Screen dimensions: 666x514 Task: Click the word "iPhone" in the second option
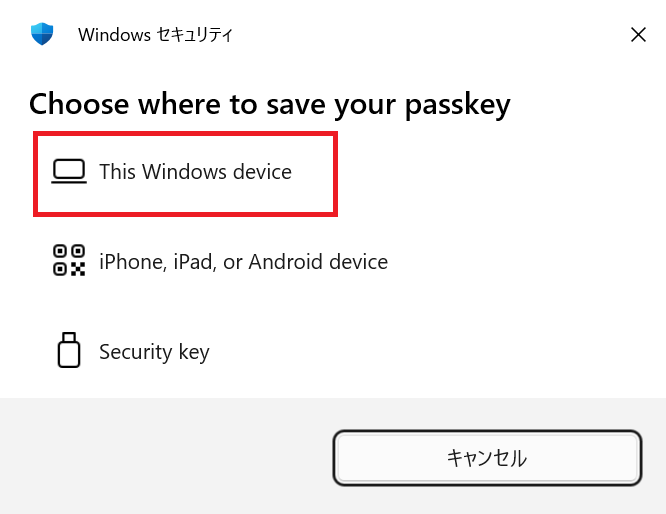[130, 262]
